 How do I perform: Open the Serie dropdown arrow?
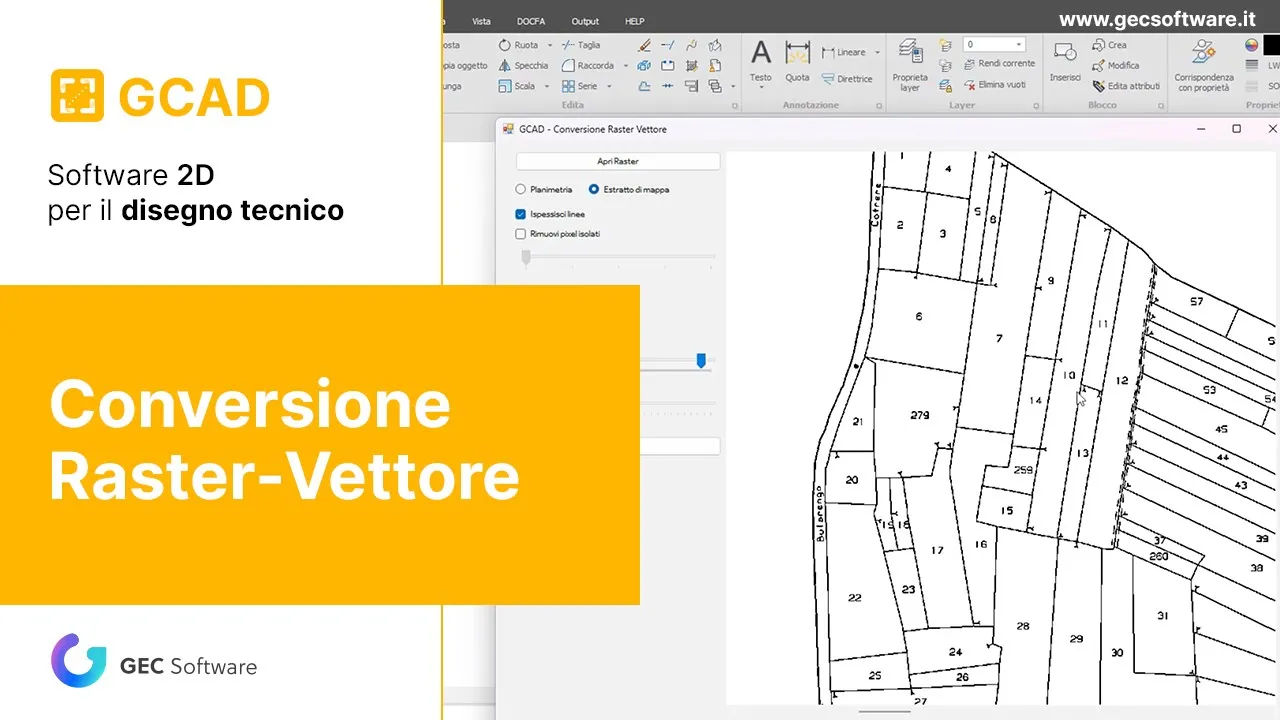tap(608, 86)
